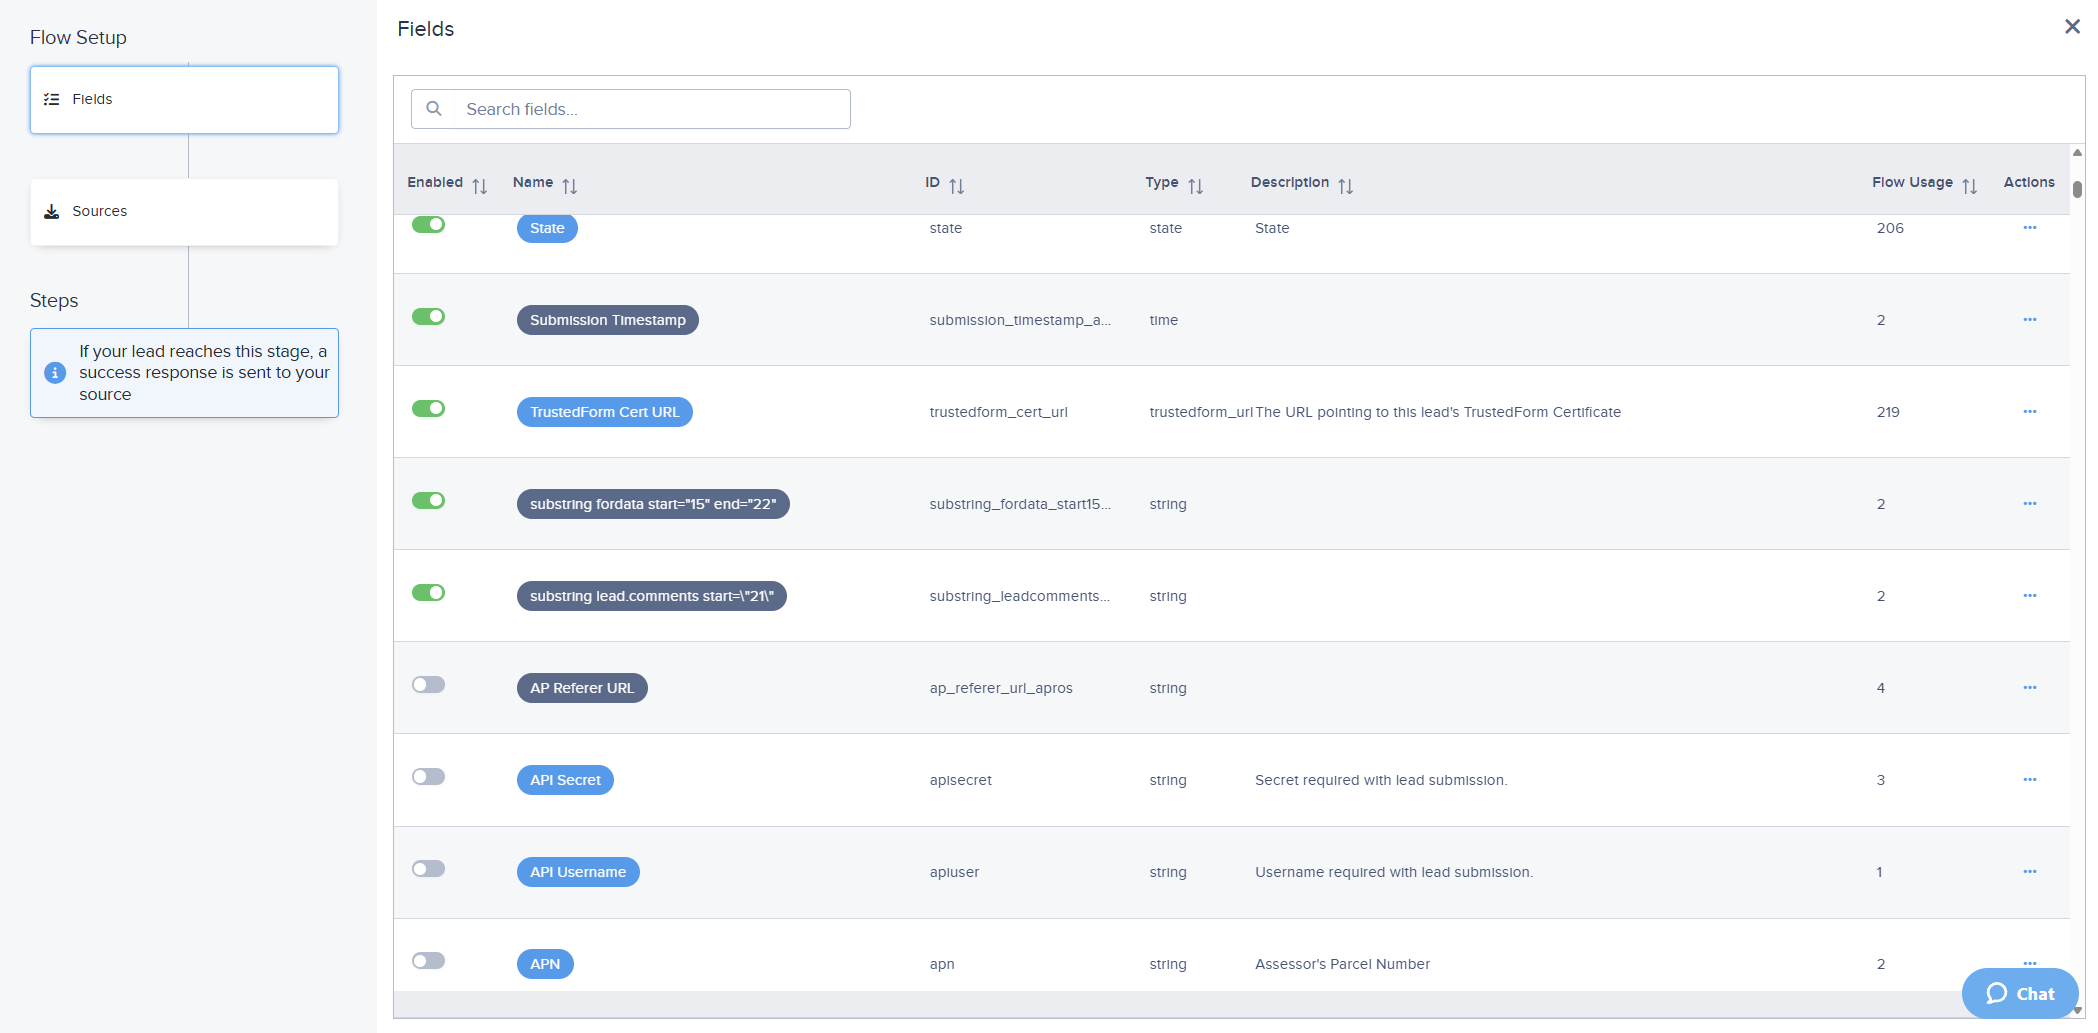The height and width of the screenshot is (1033, 2098).
Task: Click the three-dot actions icon for API Secret
Action: click(2029, 780)
